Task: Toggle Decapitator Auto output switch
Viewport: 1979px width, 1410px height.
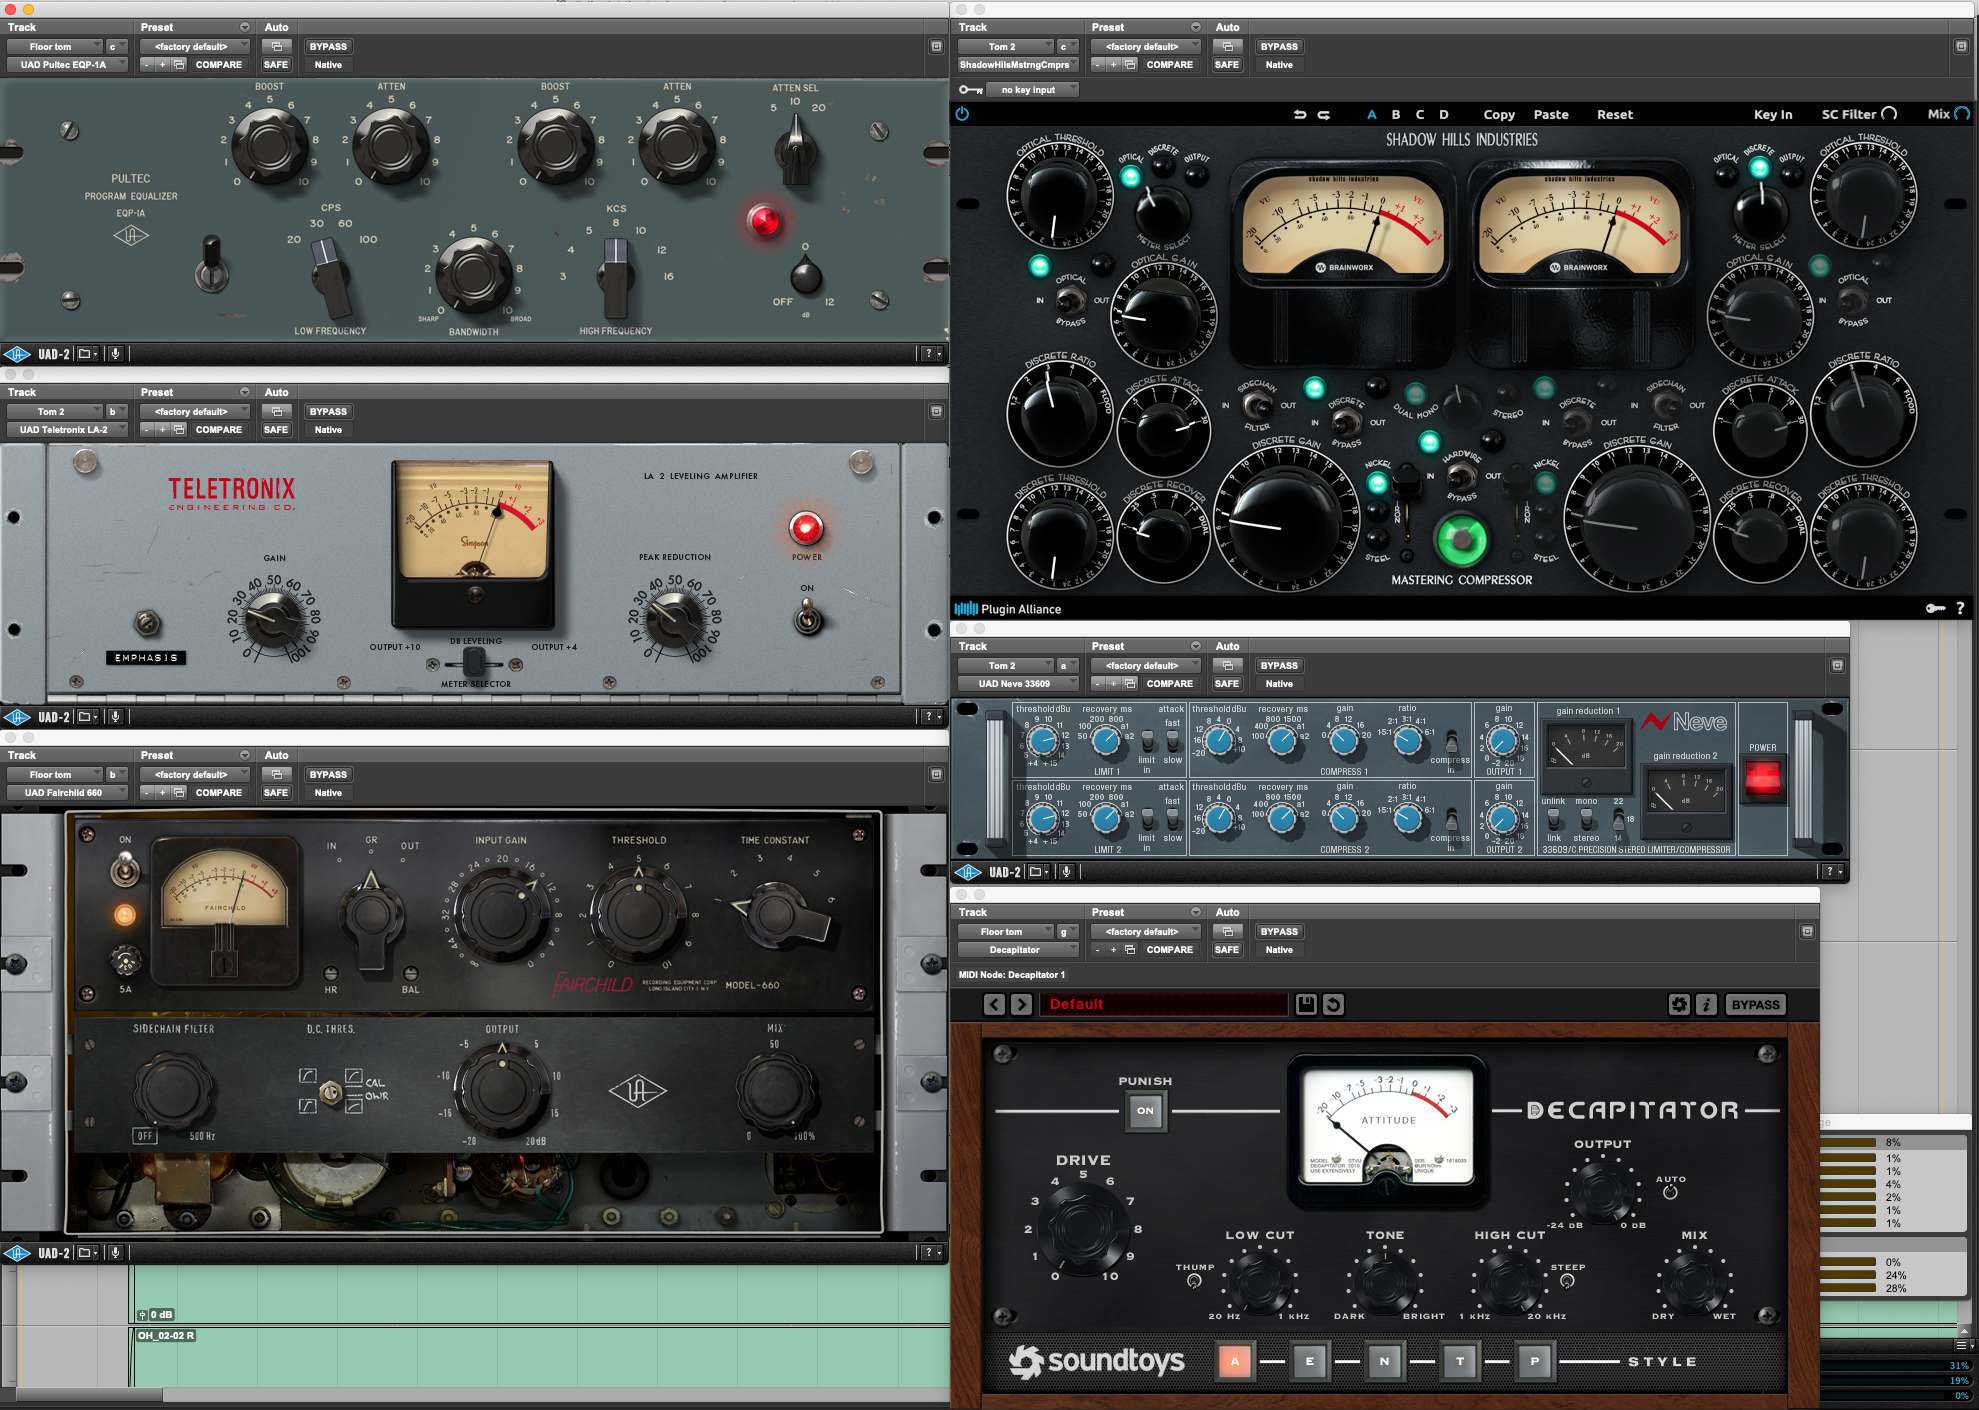Action: pos(1670,1192)
